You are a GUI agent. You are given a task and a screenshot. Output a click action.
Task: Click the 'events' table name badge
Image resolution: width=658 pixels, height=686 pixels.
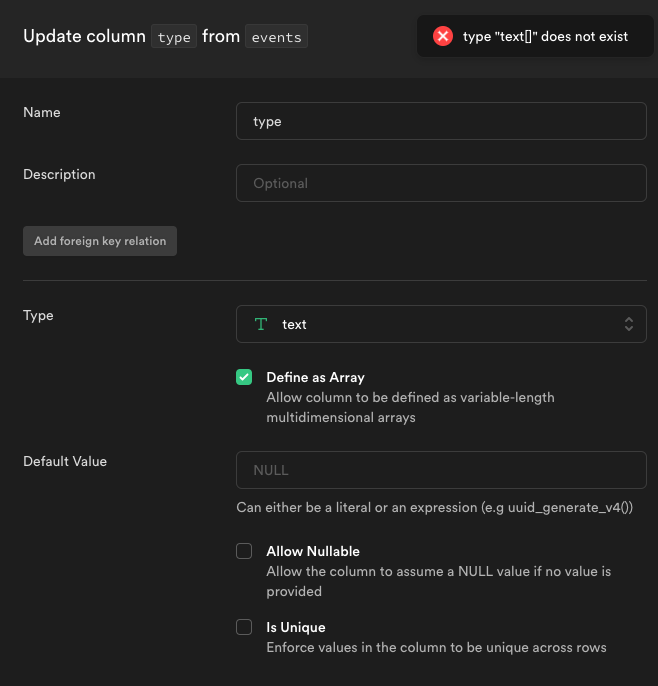276,37
